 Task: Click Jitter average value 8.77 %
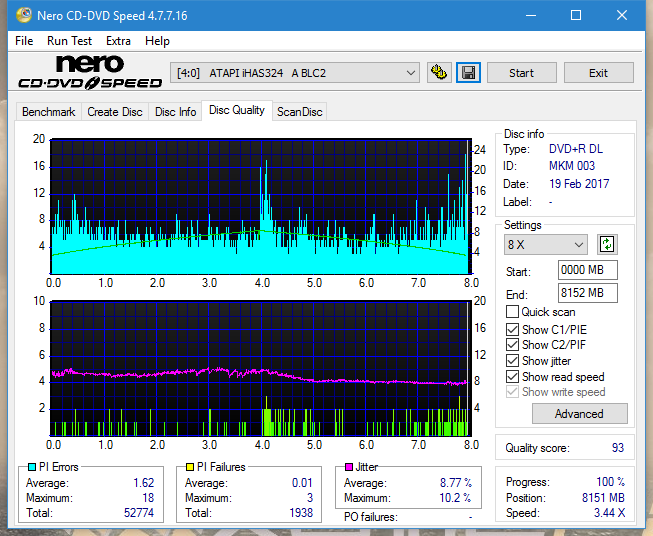click(456, 483)
